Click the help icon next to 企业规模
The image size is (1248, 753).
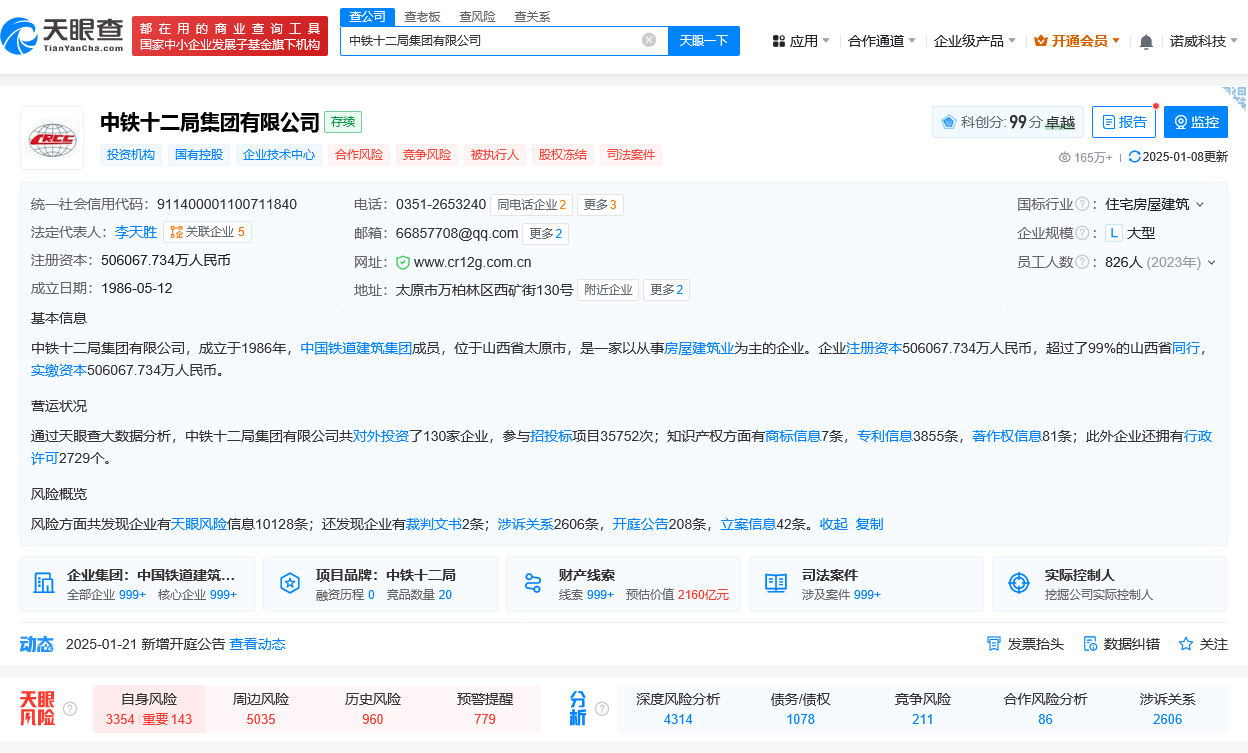click(x=1082, y=233)
